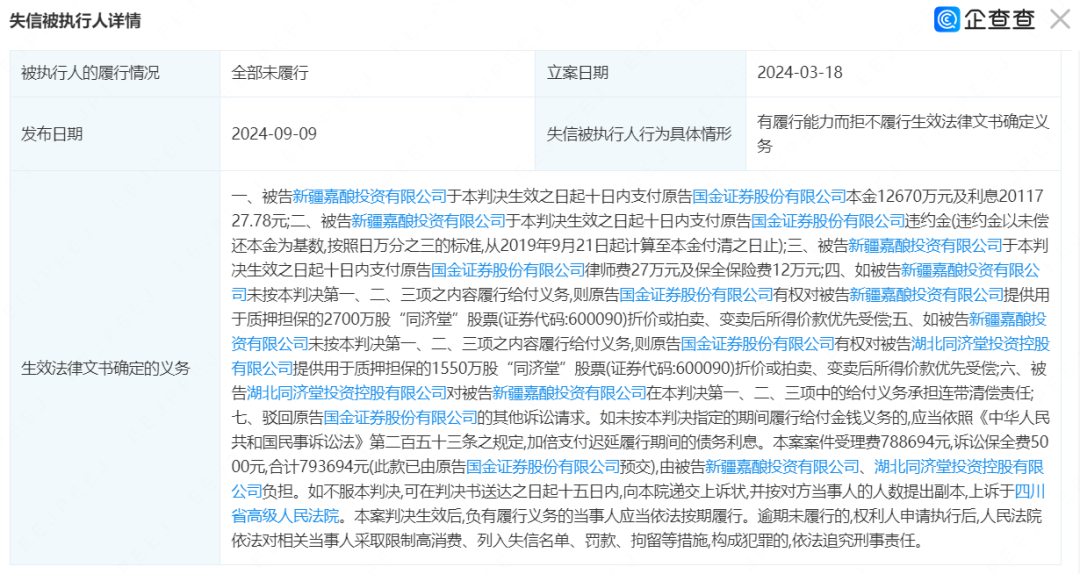The width and height of the screenshot is (1080, 574).
Task: Click the 失信被执行人行为具体情形 label
Action: 639,134
